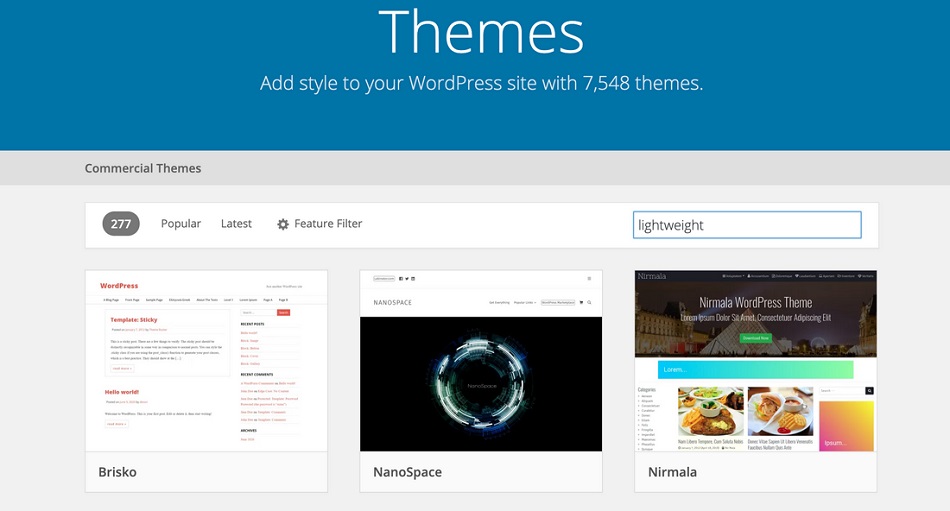Open the Feature Filter text link
Image resolution: width=950 pixels, height=511 pixels.
tap(328, 224)
